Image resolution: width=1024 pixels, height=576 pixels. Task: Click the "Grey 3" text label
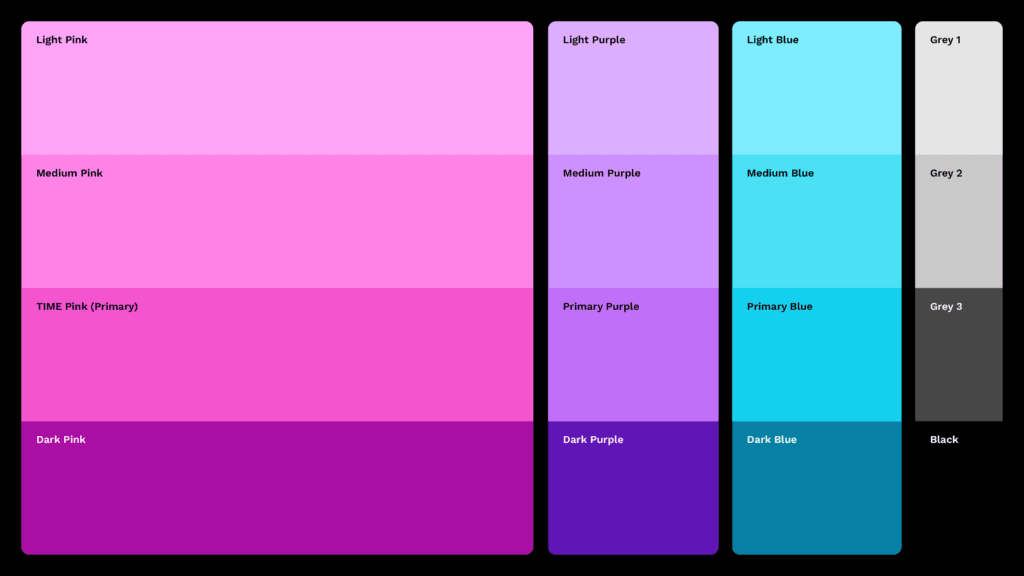946,307
